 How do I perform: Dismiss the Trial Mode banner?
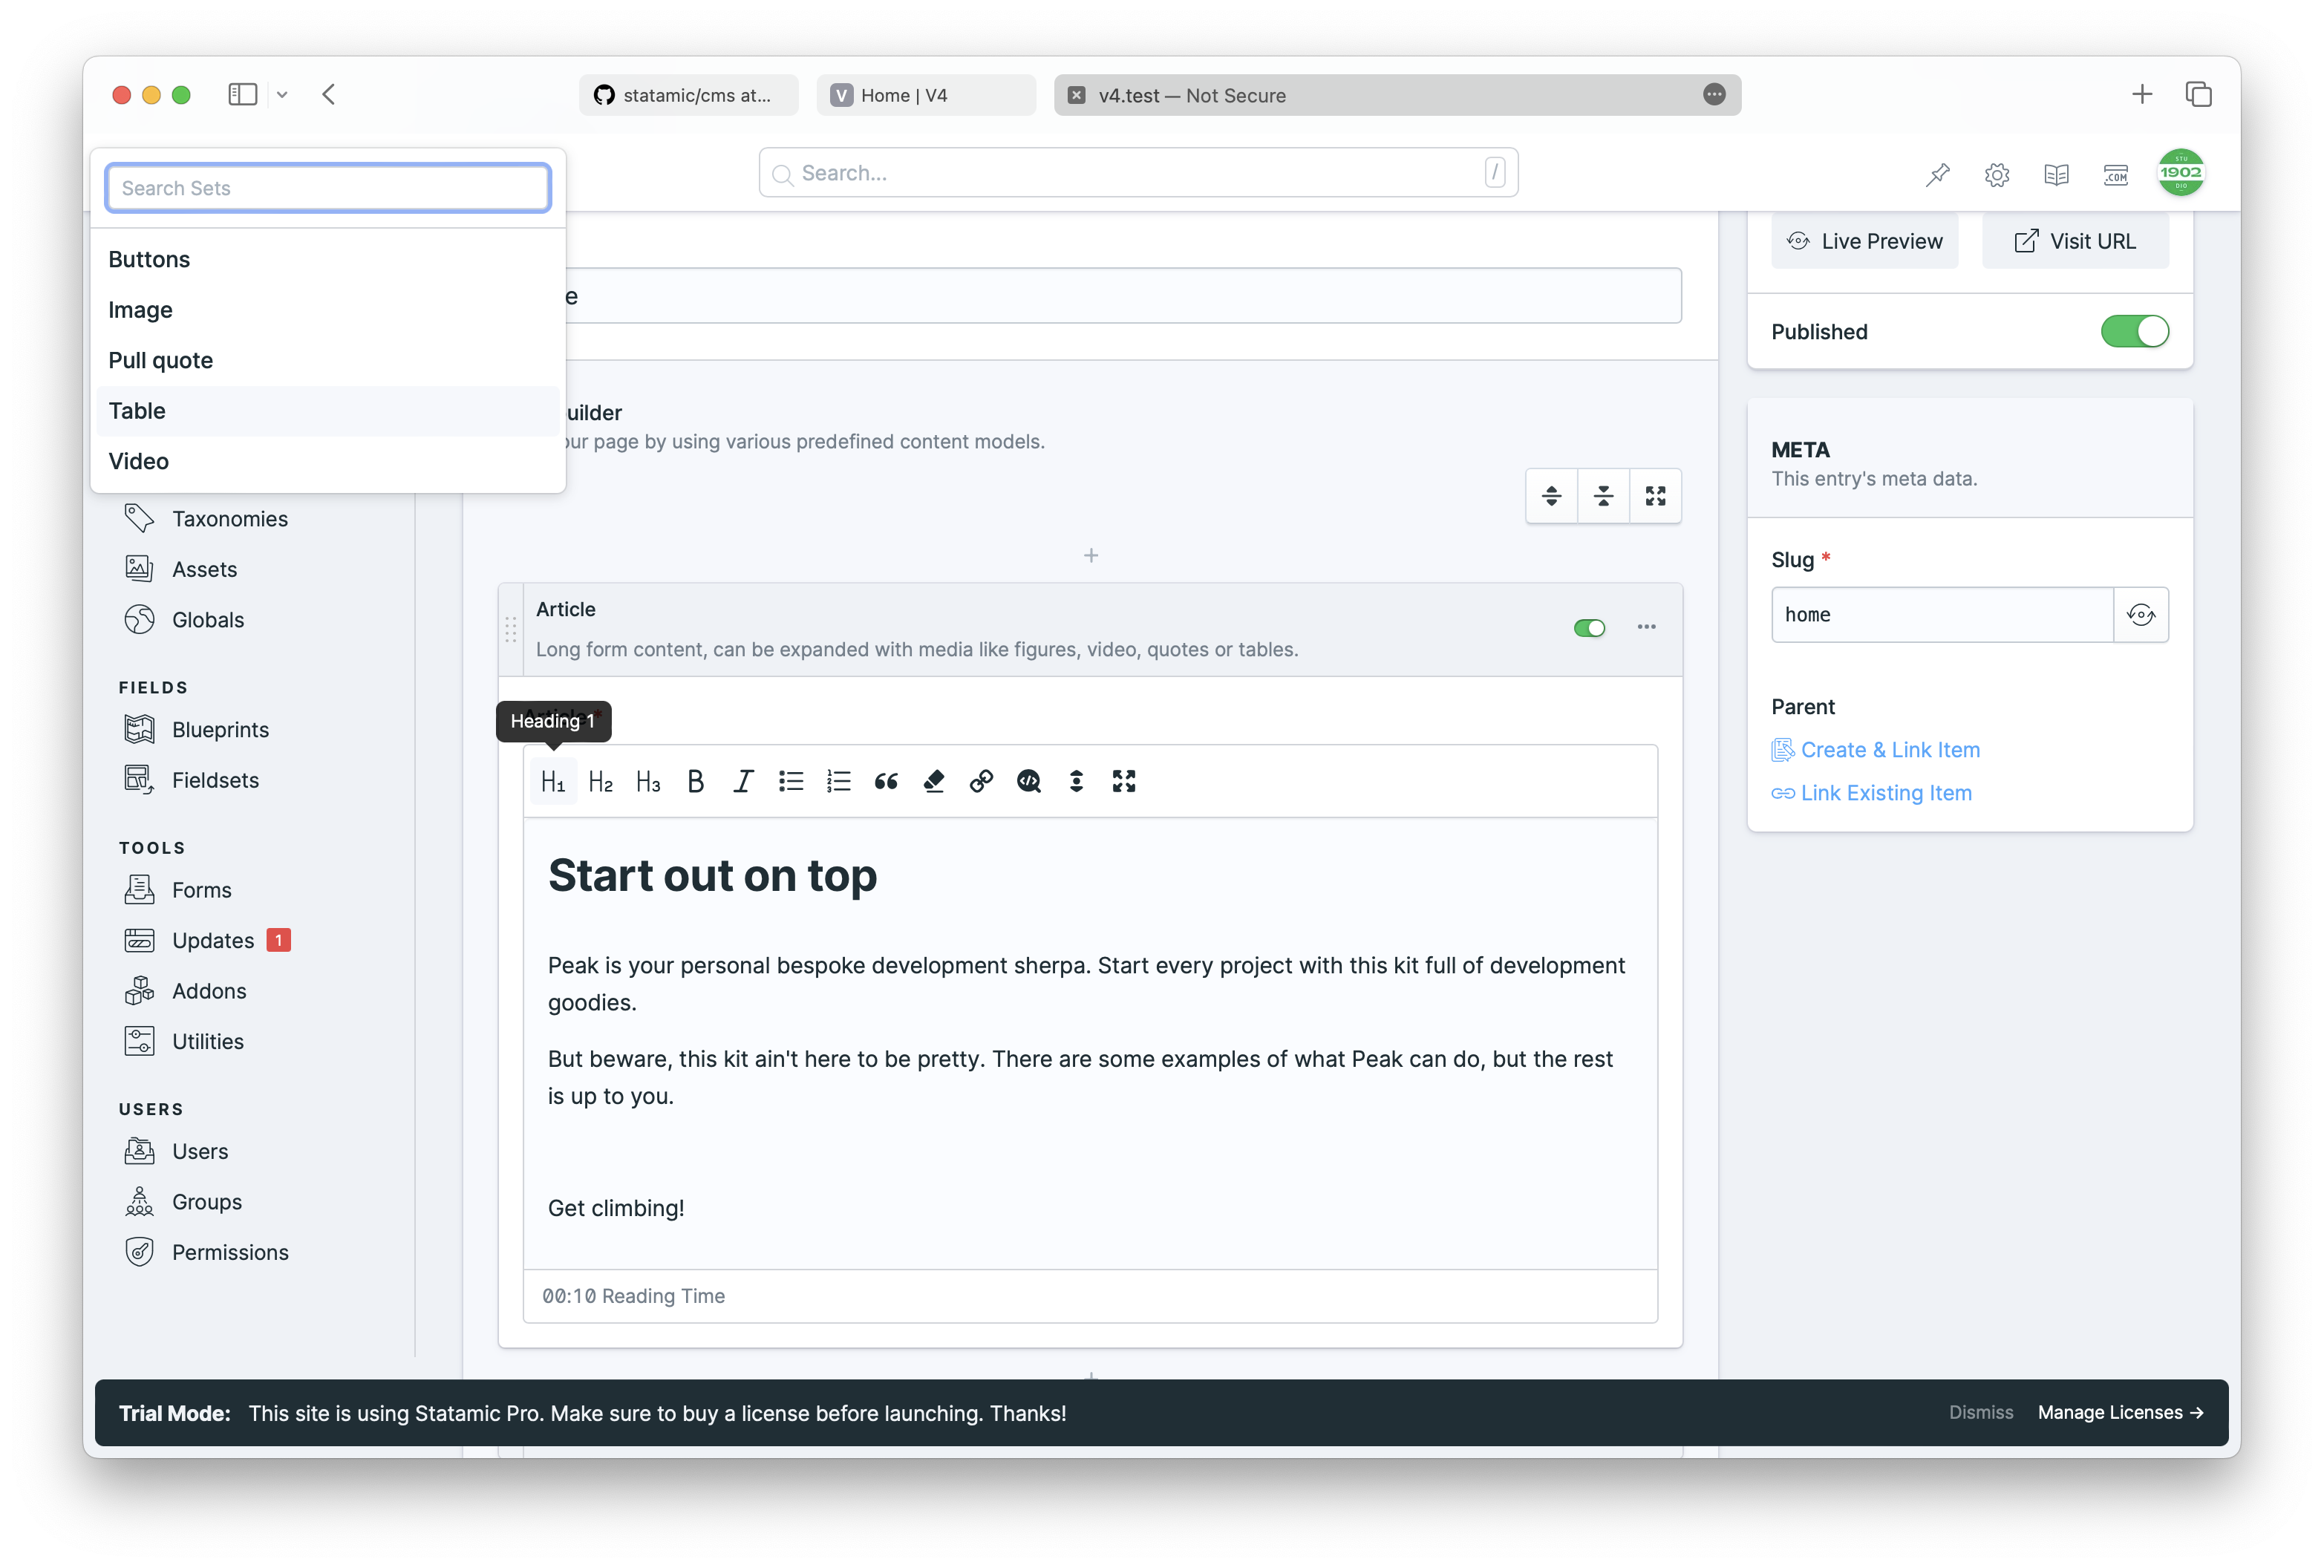tap(1981, 1413)
